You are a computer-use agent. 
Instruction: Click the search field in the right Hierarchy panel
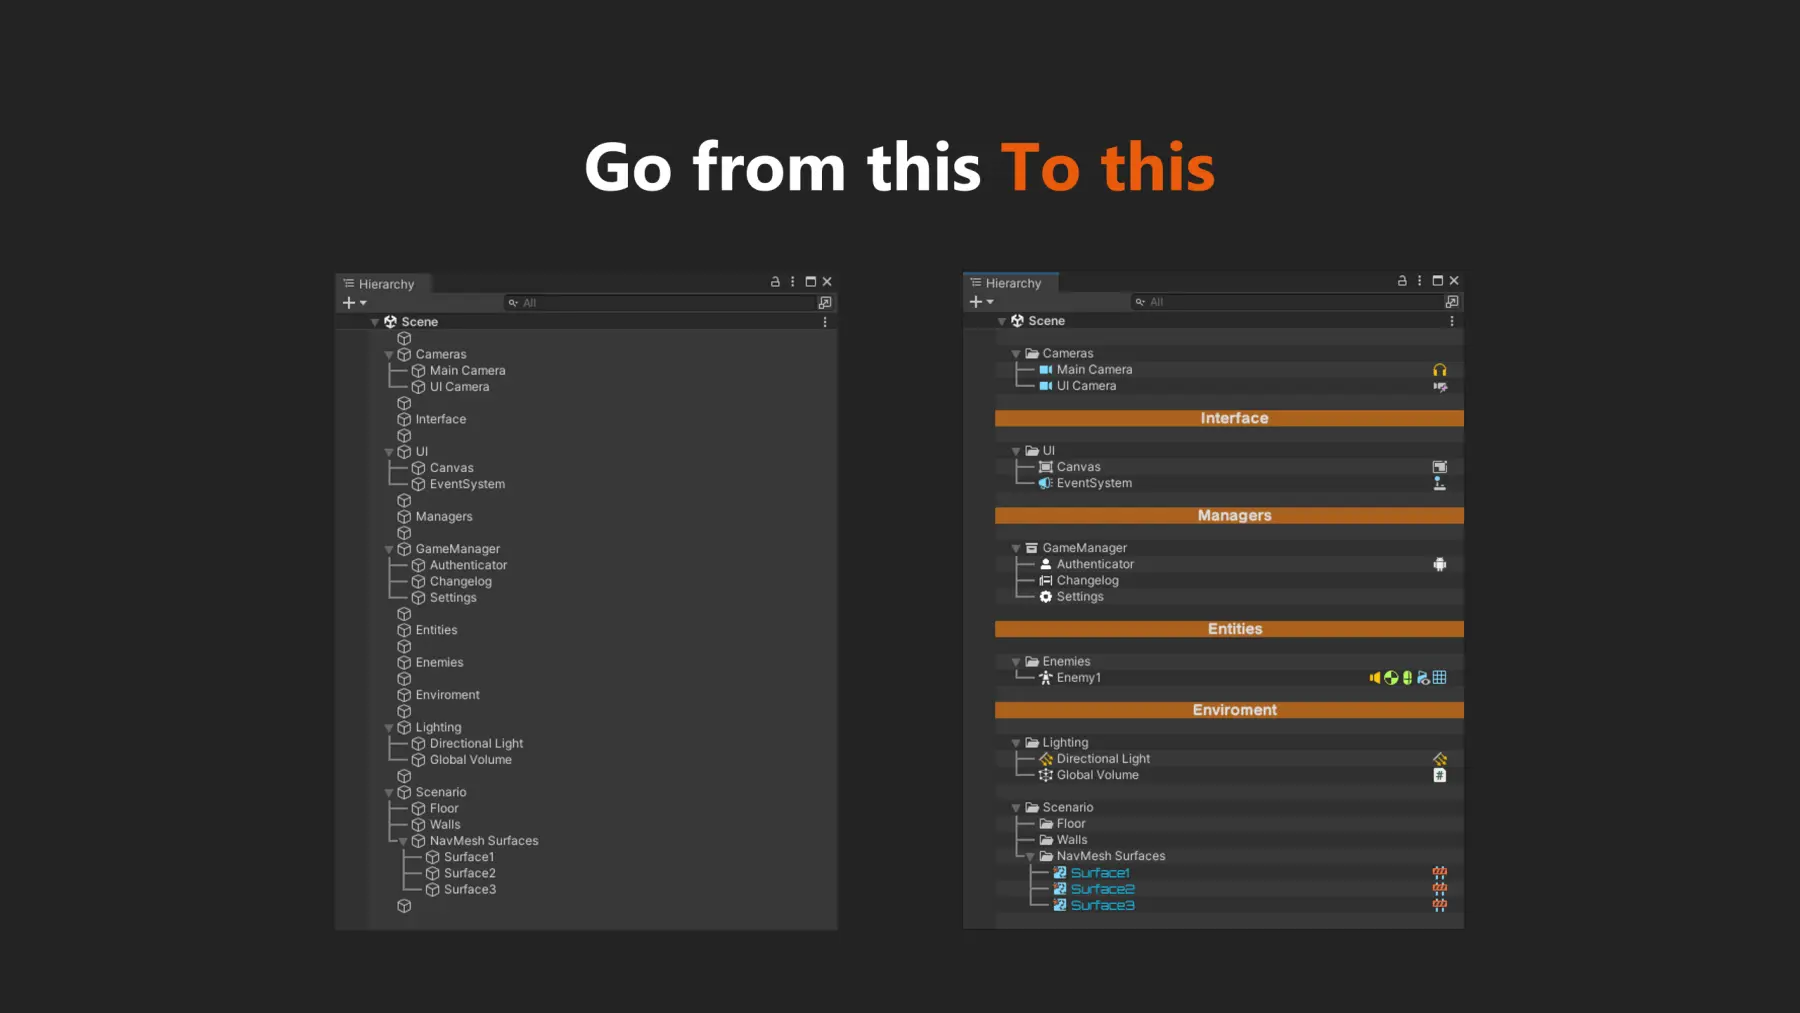(x=1290, y=302)
